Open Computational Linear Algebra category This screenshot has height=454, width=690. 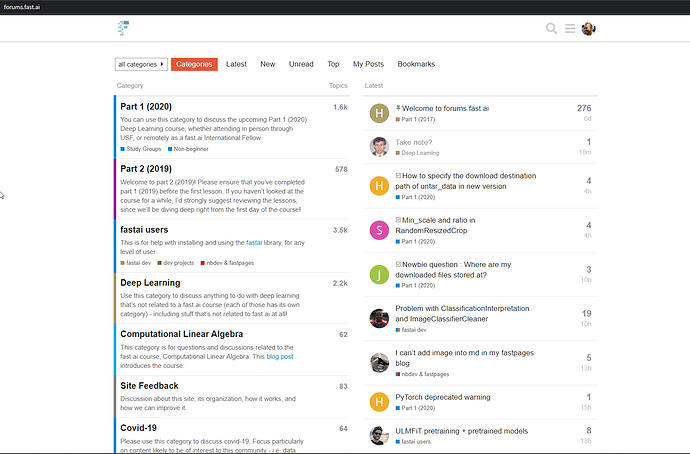click(182, 334)
